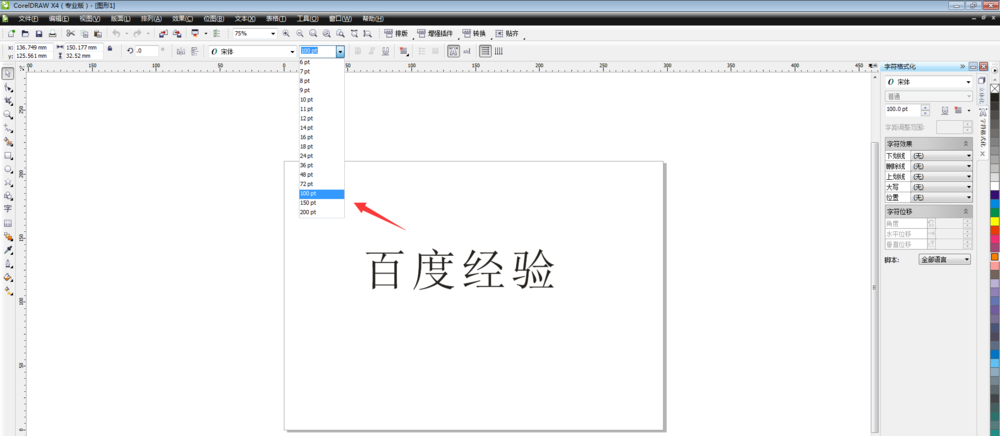Pick the white color swatch in palette
Viewport: 1000px width, 436px height.
994,185
